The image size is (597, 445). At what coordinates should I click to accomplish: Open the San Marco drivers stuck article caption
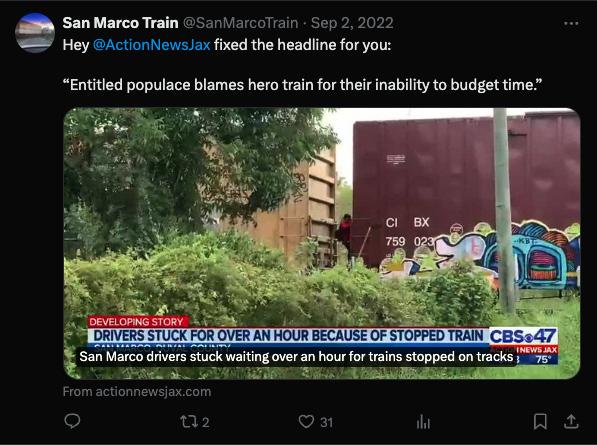point(296,357)
